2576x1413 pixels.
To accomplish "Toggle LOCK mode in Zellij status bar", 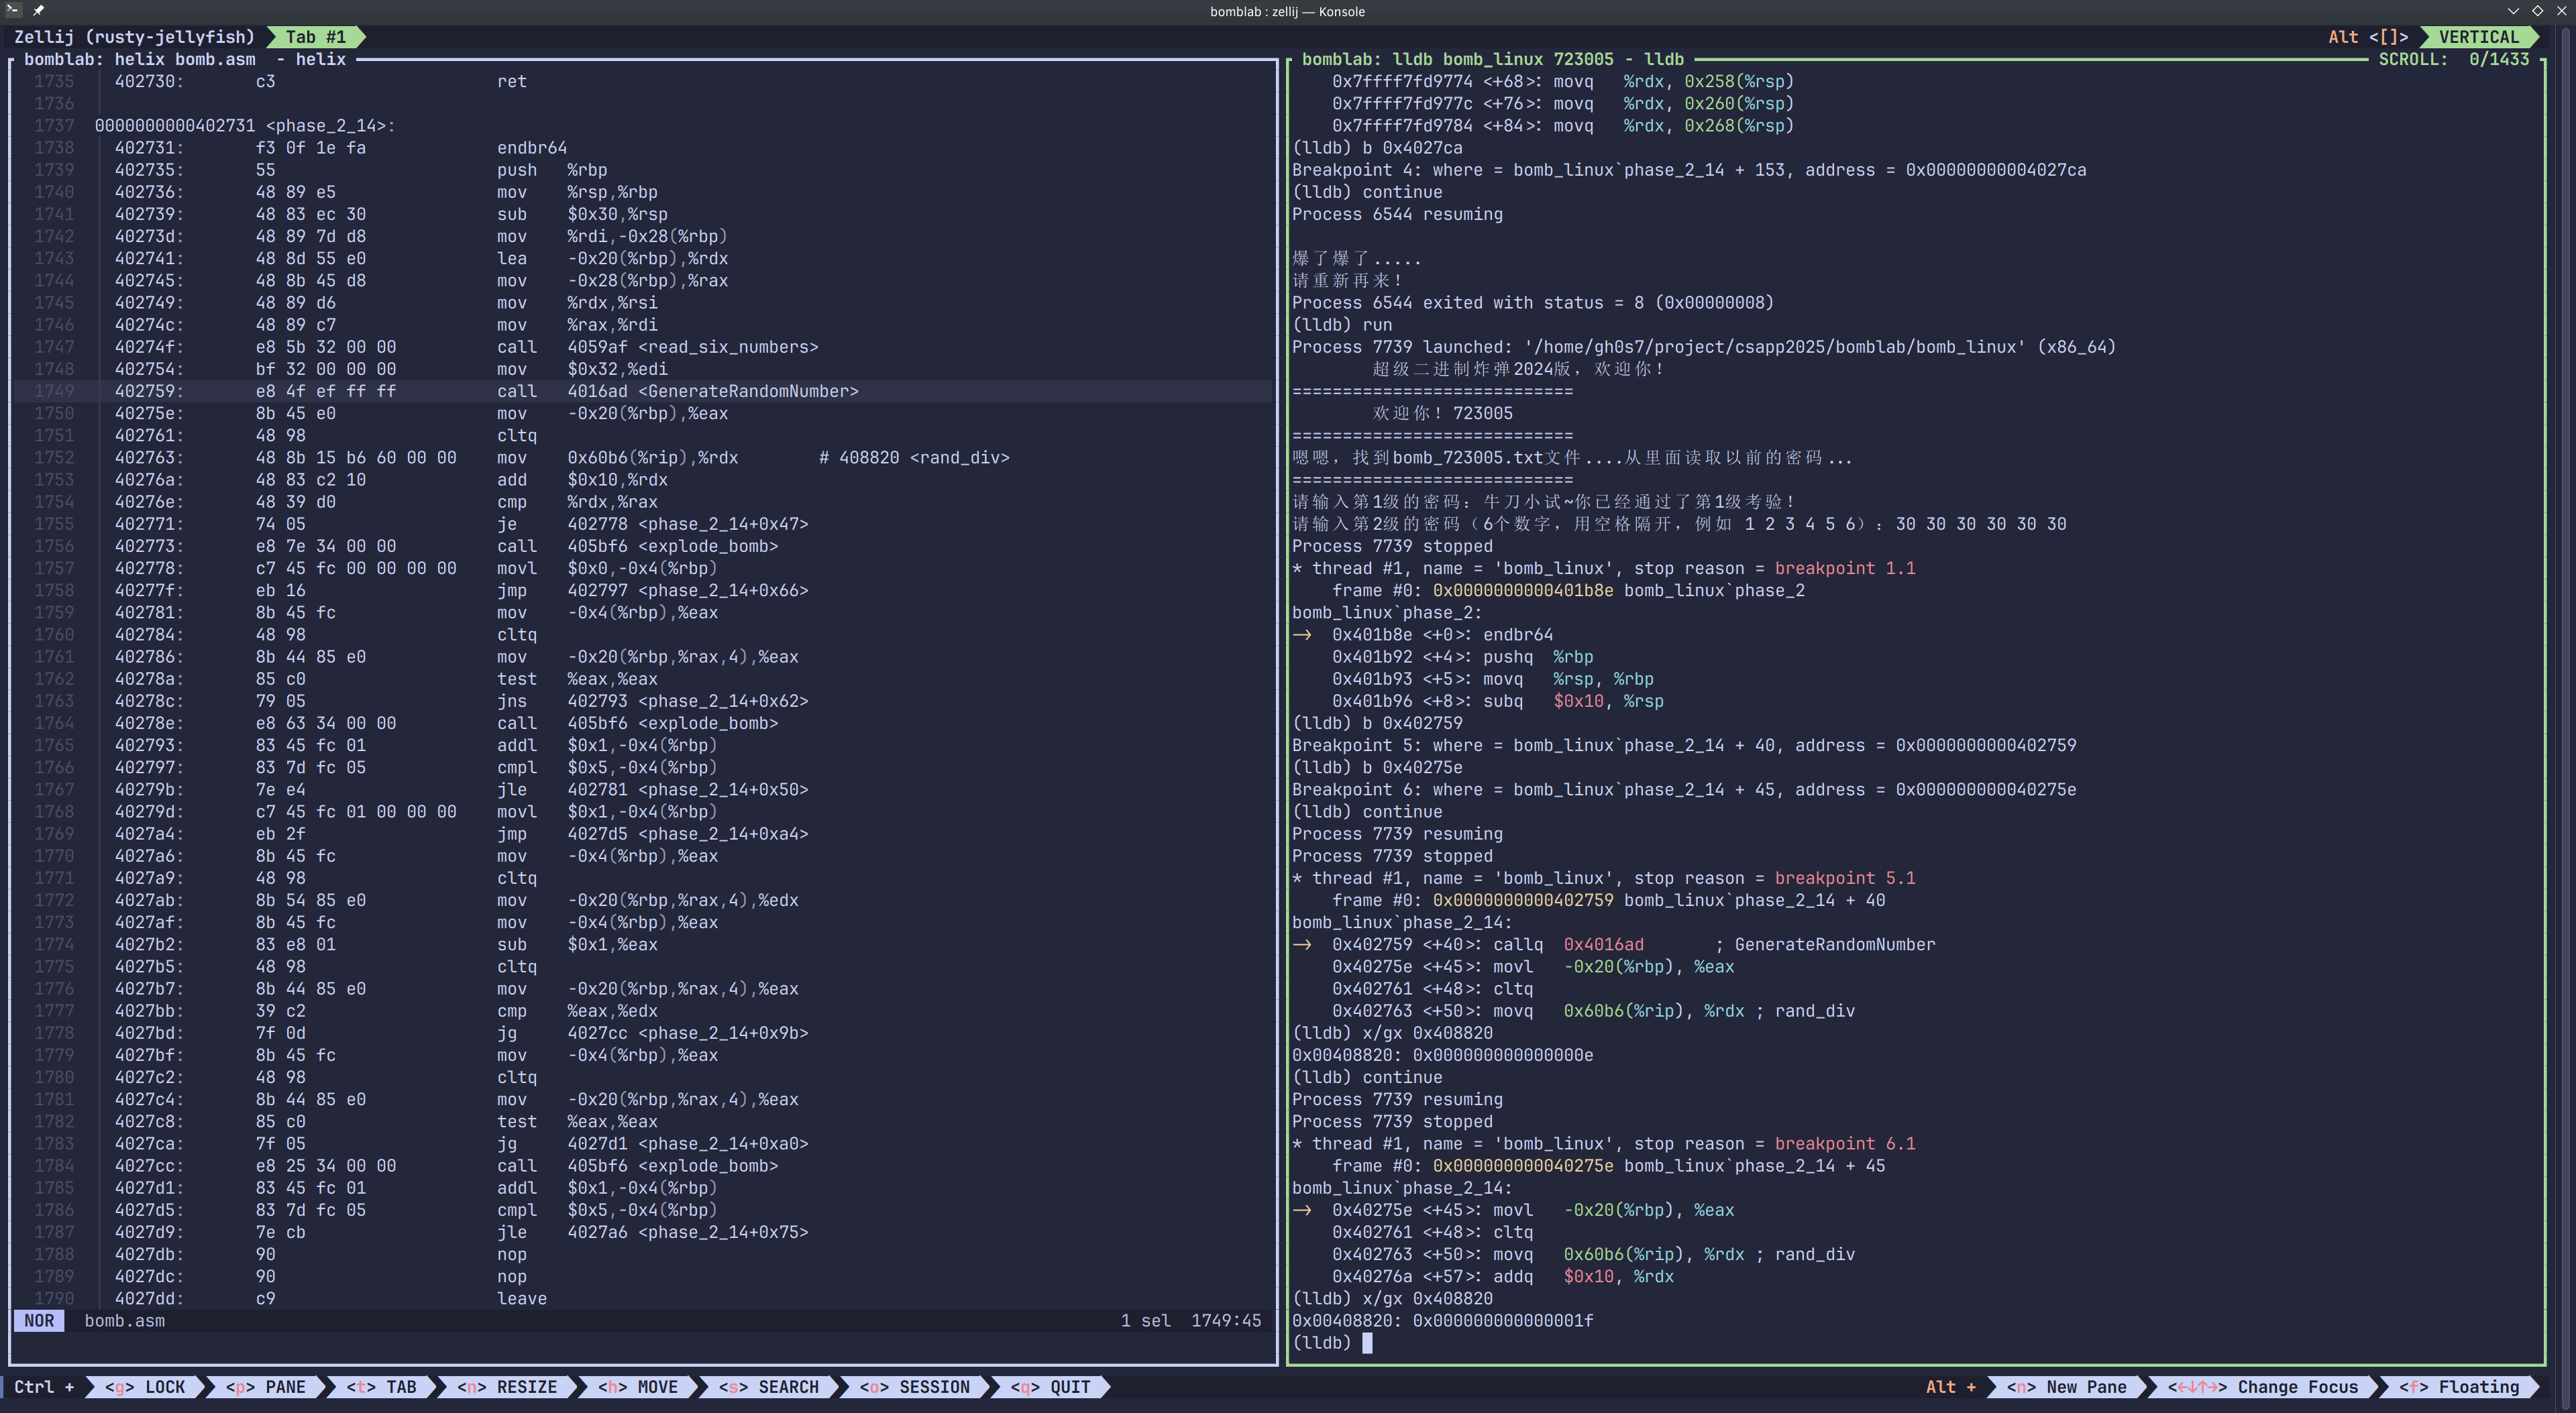I will [x=146, y=1387].
